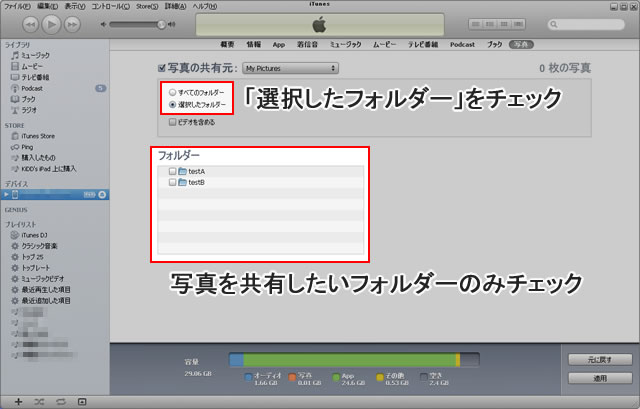Toggle the ビデオを含める checkbox
The image size is (640, 409).
click(x=172, y=122)
